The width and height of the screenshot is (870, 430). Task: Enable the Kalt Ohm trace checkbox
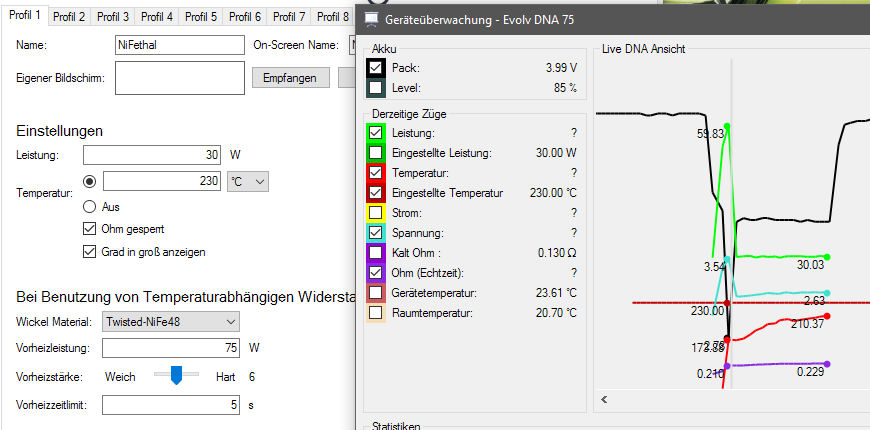376,253
